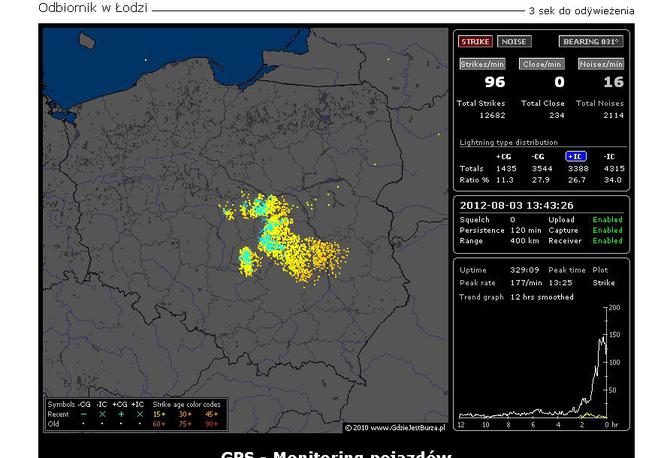Click the Total Strikes value 12682

(492, 115)
